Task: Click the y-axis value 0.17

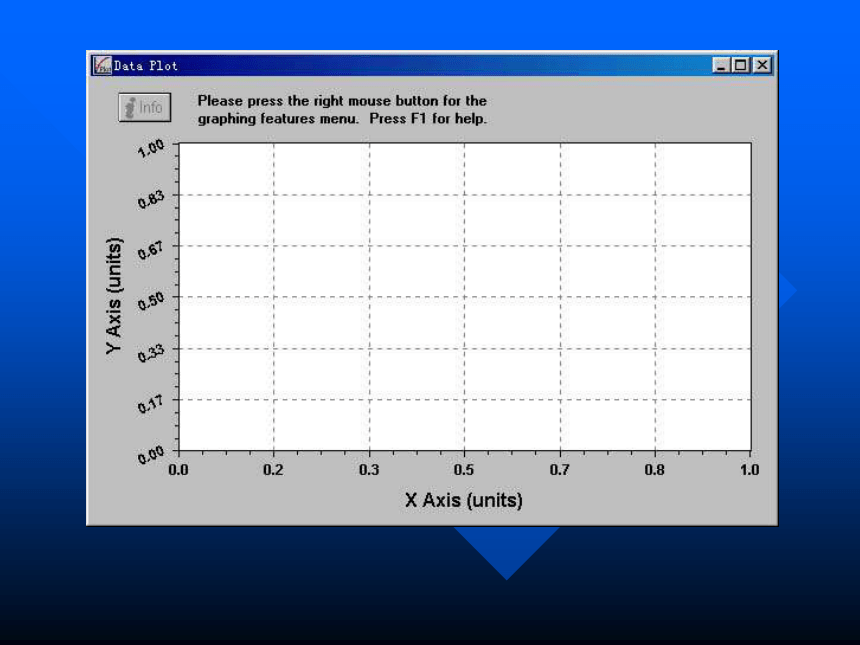Action: tap(151, 404)
